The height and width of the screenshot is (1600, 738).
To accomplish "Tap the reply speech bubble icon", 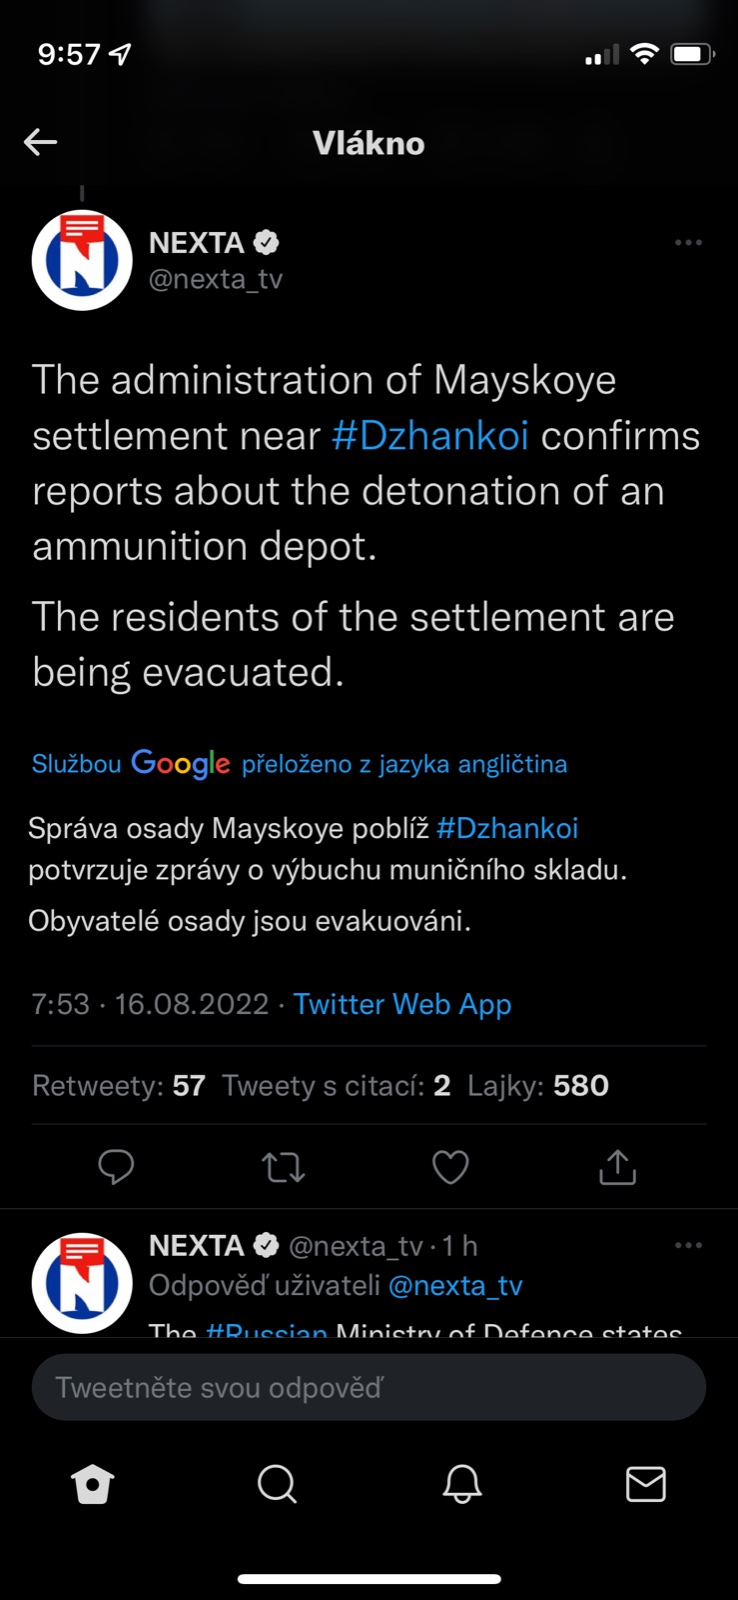I will [116, 1166].
